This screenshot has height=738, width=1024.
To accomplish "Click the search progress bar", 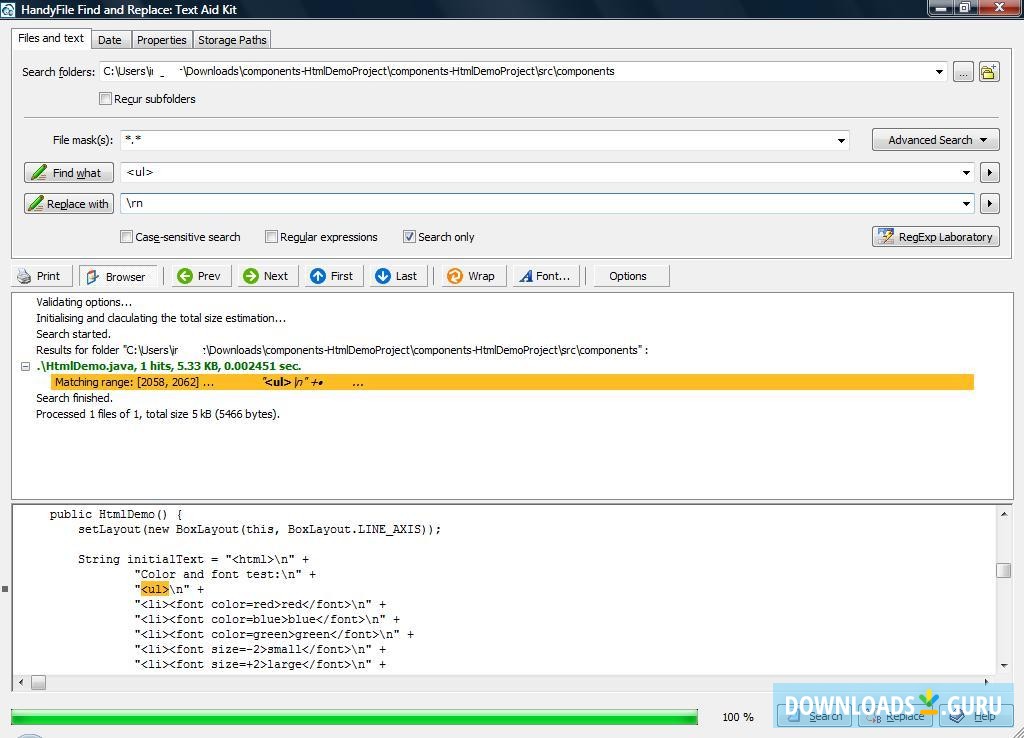I will [355, 716].
